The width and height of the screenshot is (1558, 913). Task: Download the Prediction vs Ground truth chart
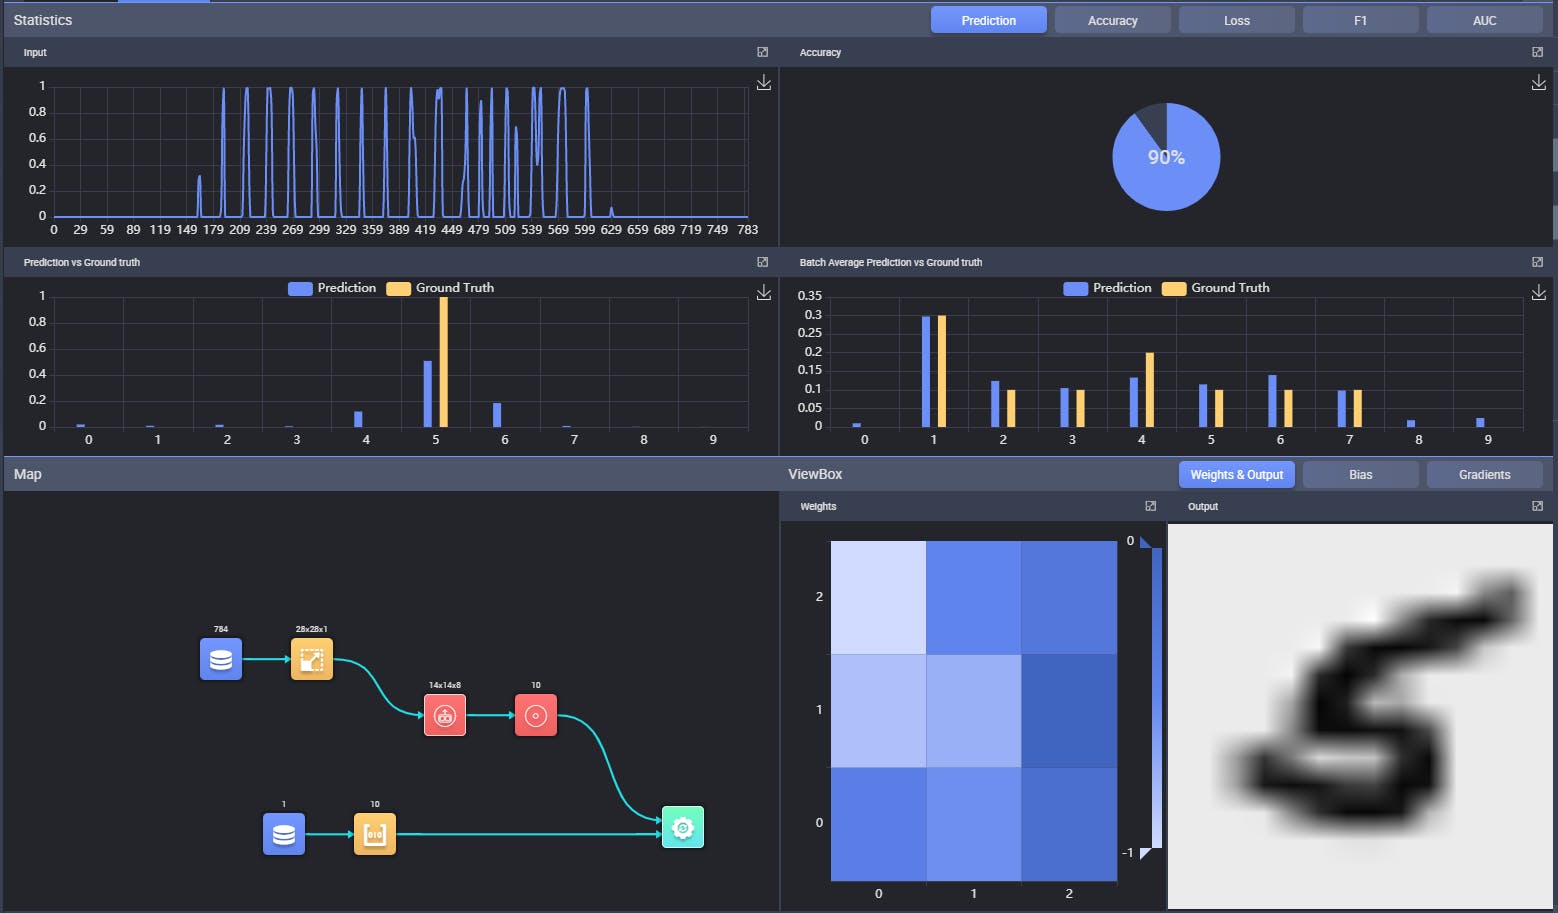point(764,292)
